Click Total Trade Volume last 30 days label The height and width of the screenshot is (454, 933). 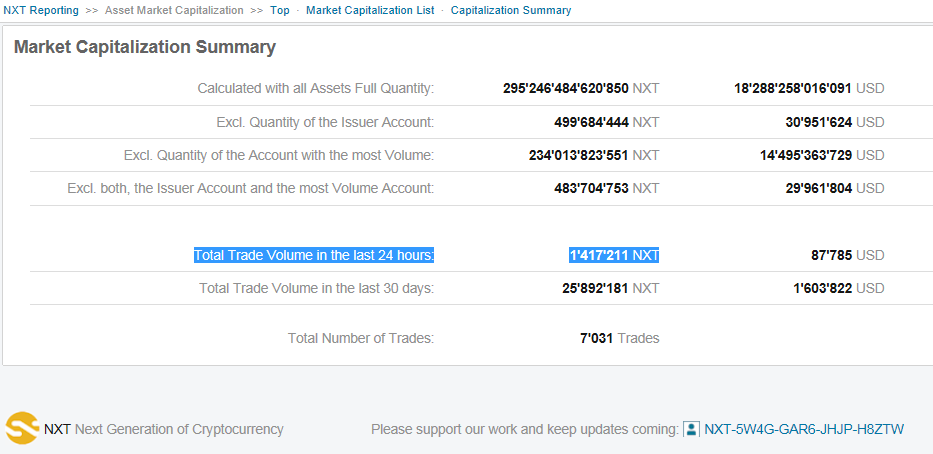click(x=317, y=289)
